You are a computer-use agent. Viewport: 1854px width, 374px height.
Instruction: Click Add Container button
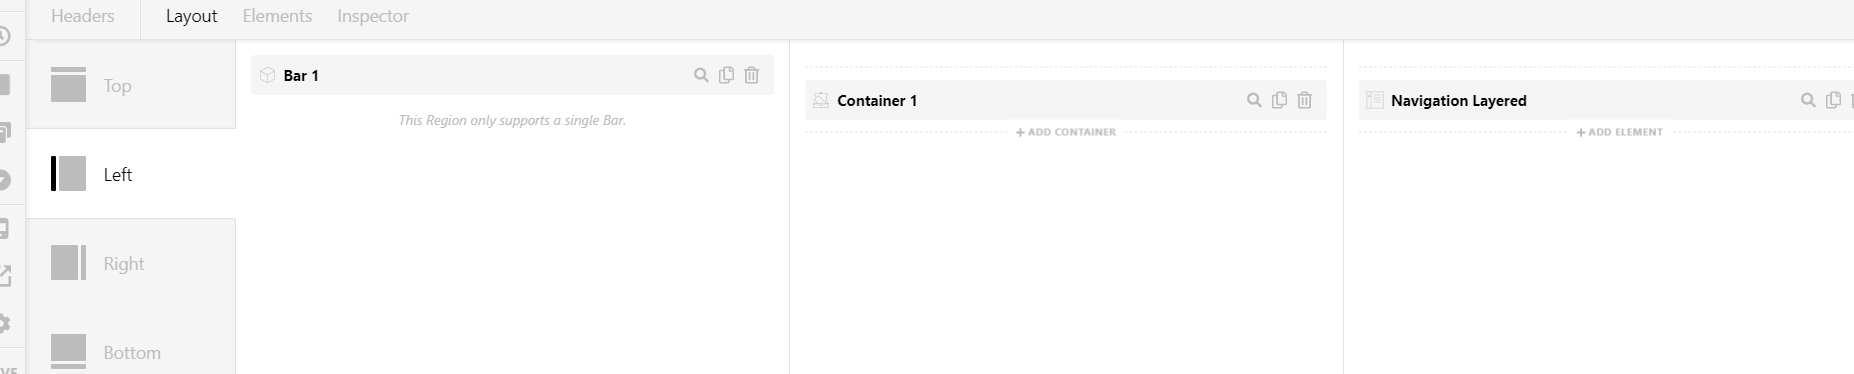coord(1066,132)
